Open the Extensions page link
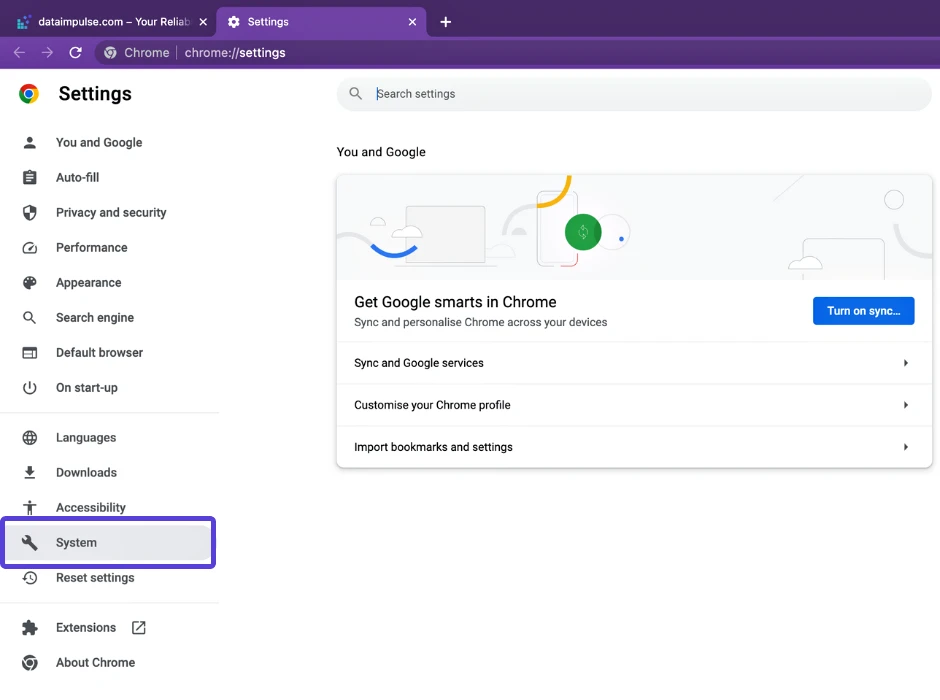Viewport: 940px width, 700px height. (x=86, y=627)
